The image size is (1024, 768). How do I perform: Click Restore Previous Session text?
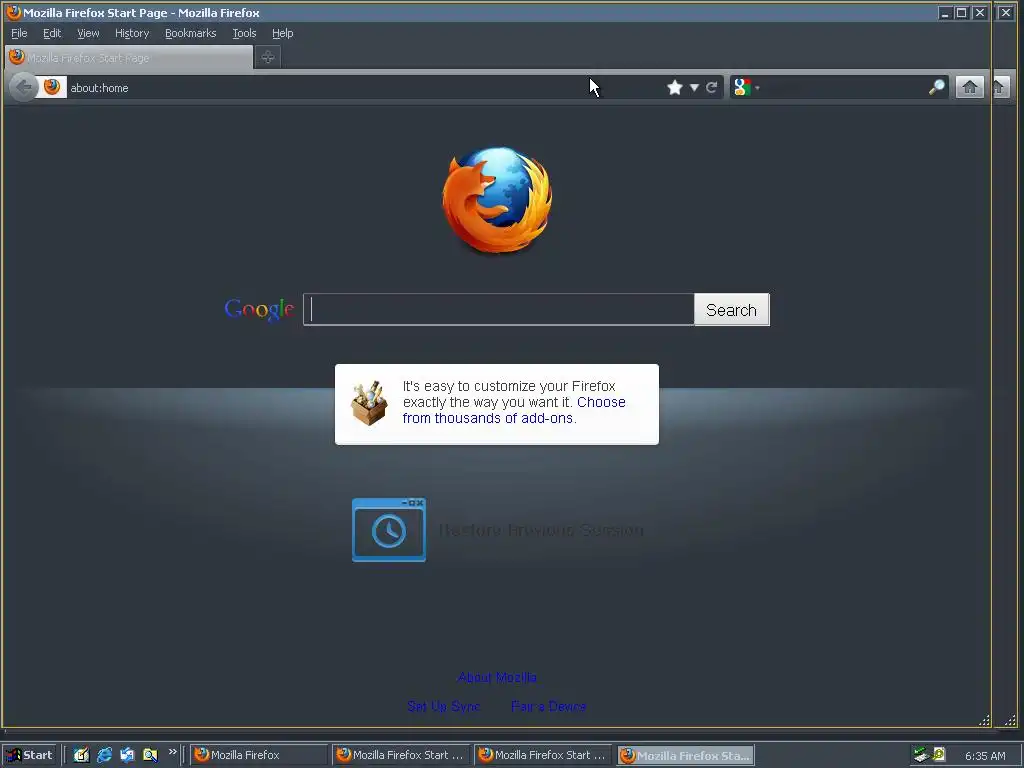[x=541, y=530]
